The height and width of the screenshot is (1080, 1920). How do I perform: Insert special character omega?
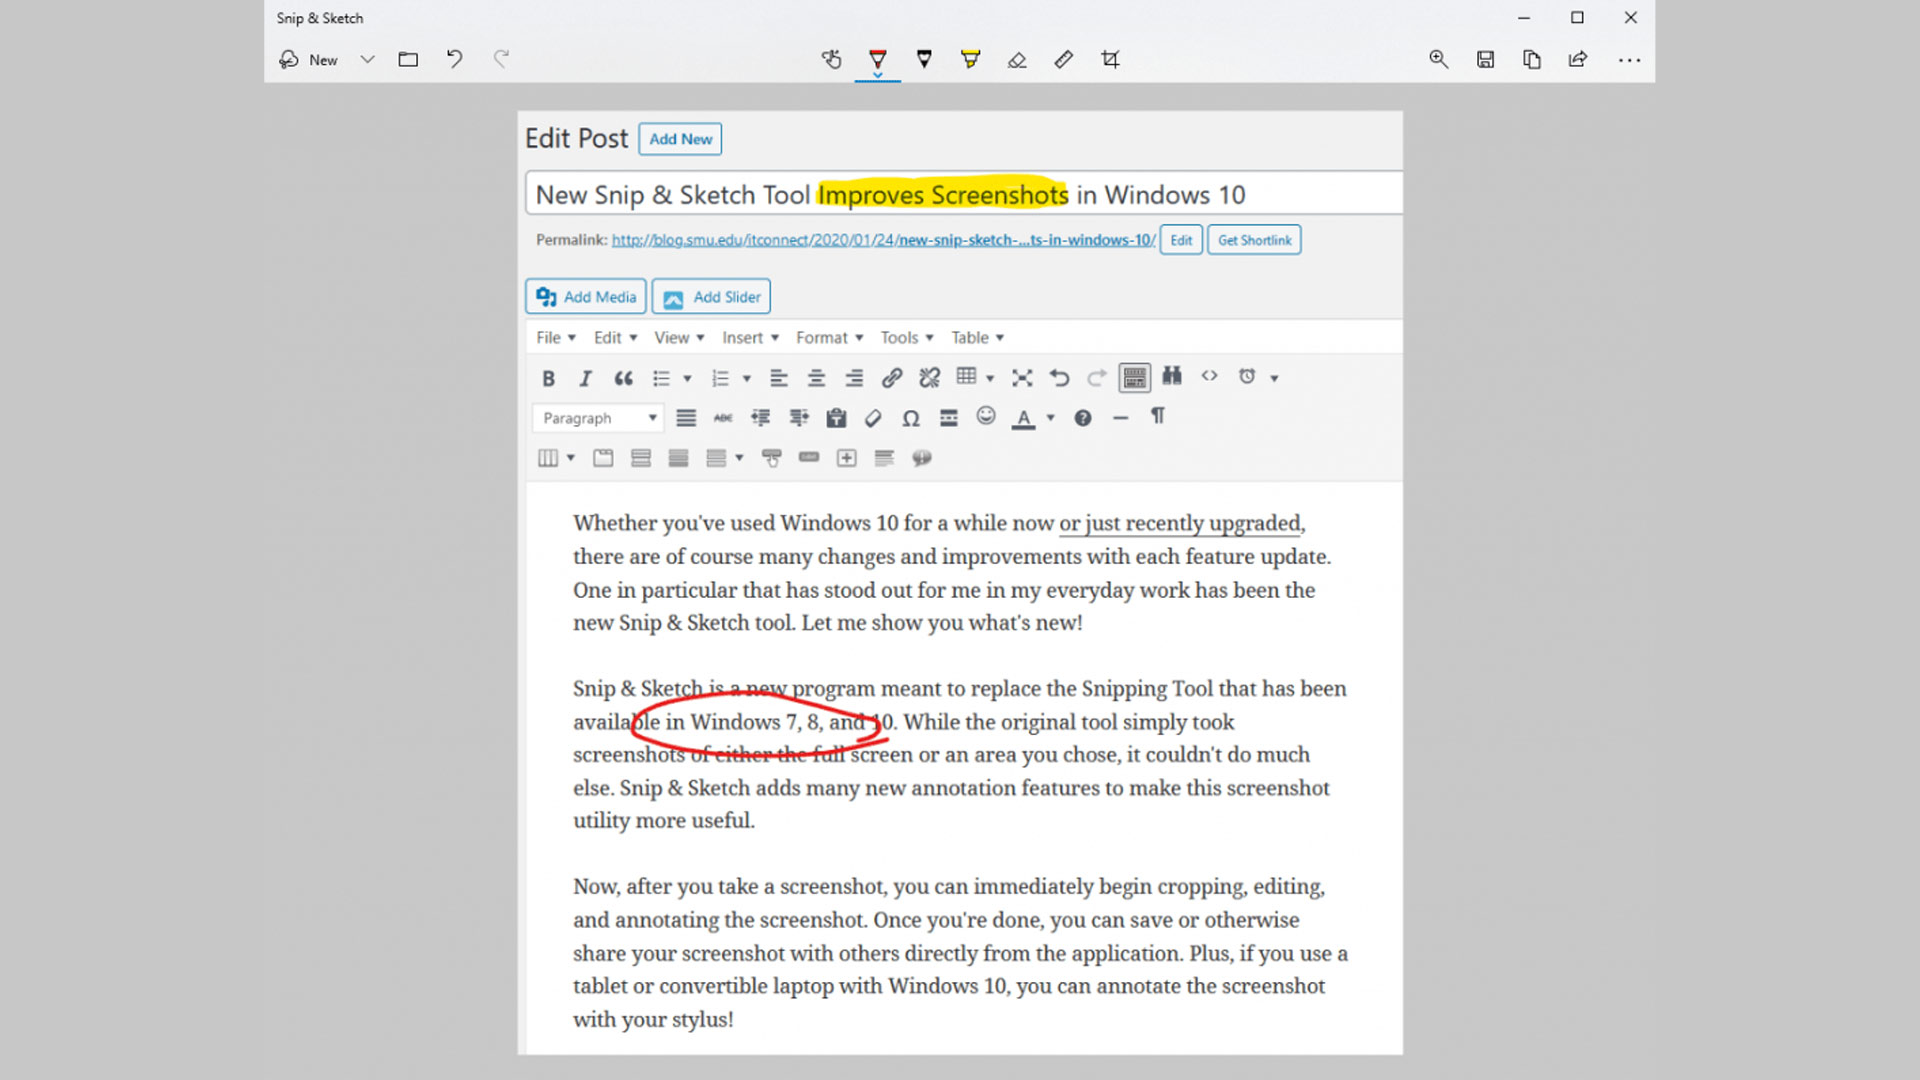[x=911, y=418]
